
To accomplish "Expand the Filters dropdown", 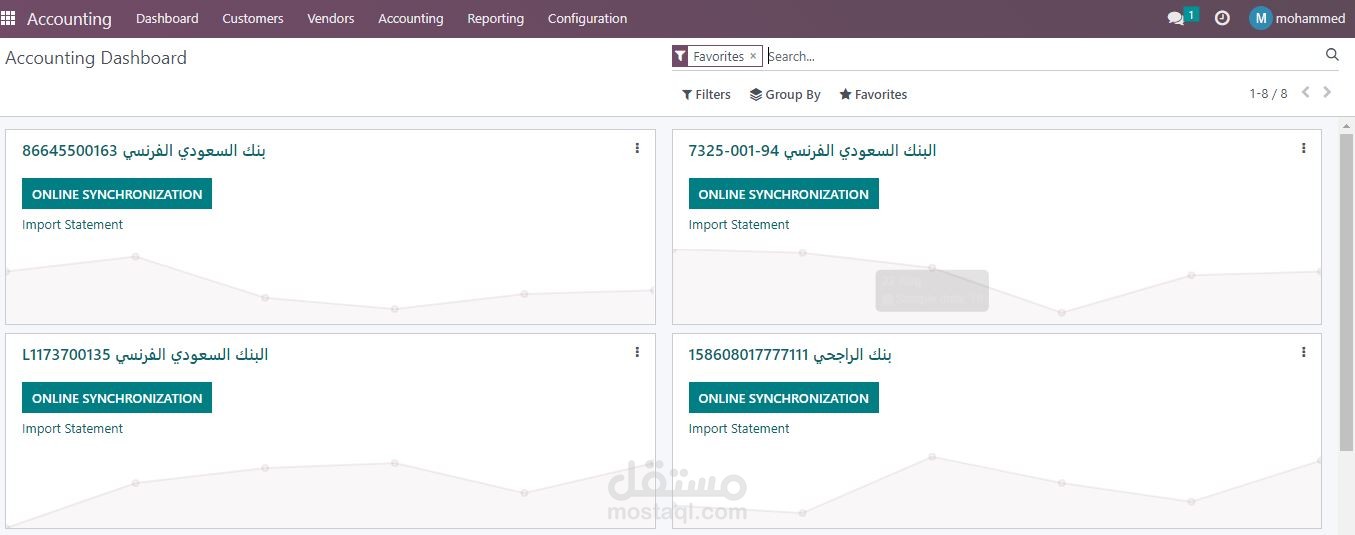I will tap(706, 94).
